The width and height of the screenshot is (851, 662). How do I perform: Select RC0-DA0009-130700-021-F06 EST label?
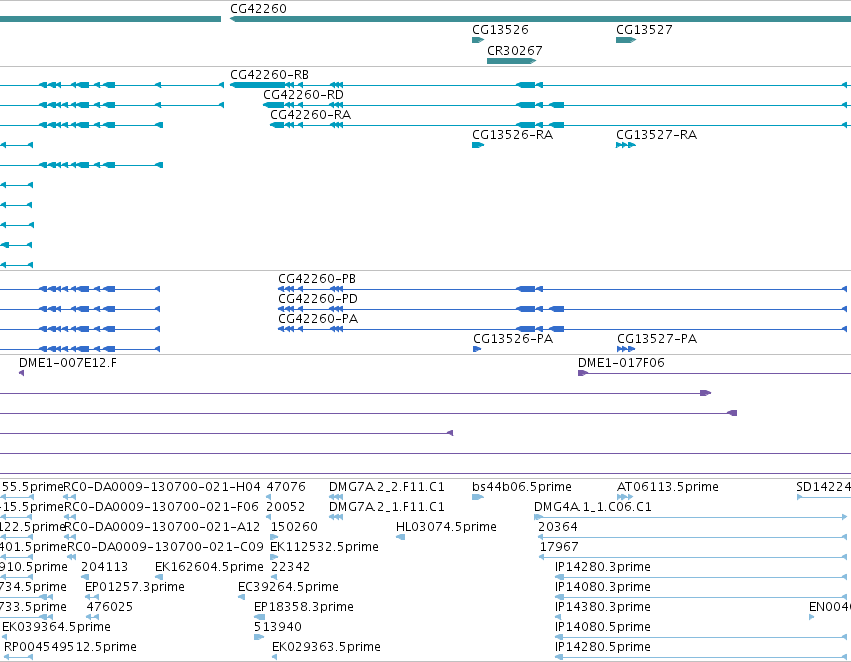tap(162, 507)
